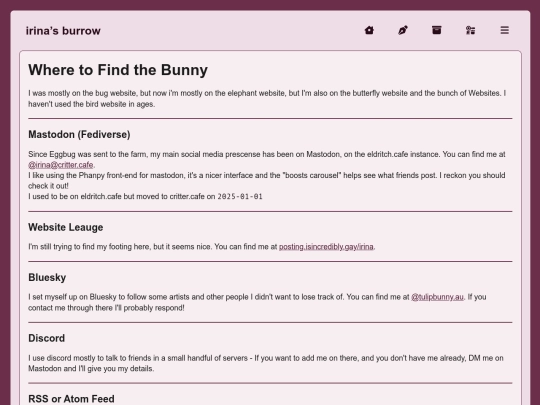Visit the @tulipbunny.au Bluesky link
The width and height of the screenshot is (540, 405).
click(437, 297)
